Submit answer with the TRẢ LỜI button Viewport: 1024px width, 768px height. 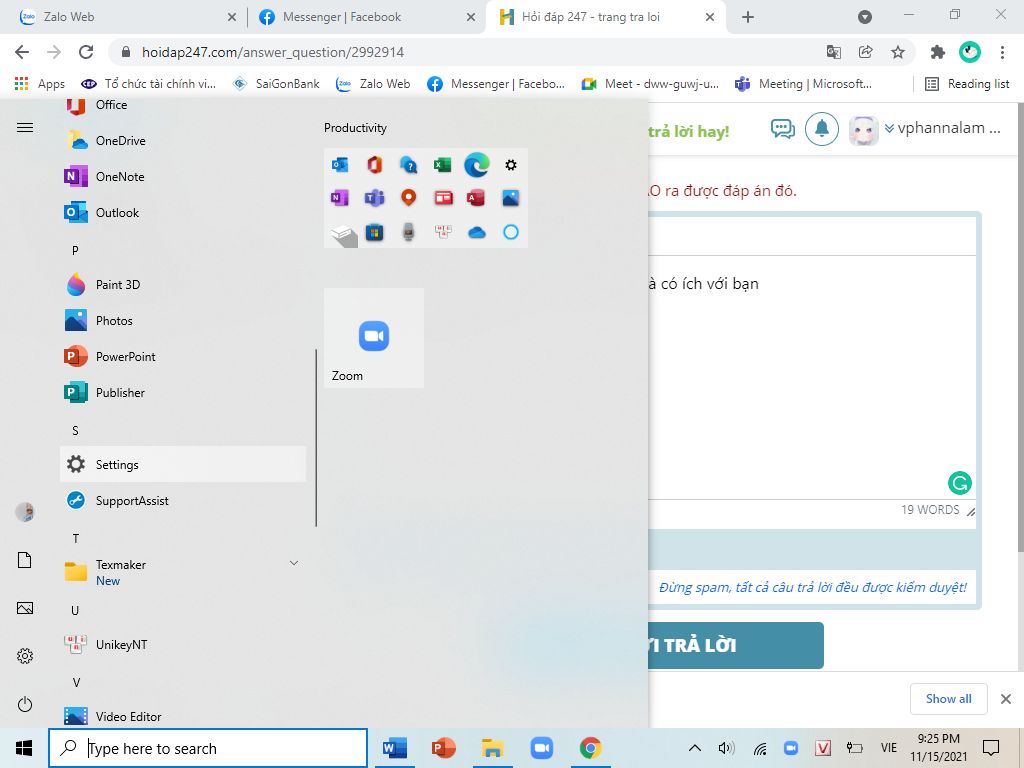[x=735, y=645]
